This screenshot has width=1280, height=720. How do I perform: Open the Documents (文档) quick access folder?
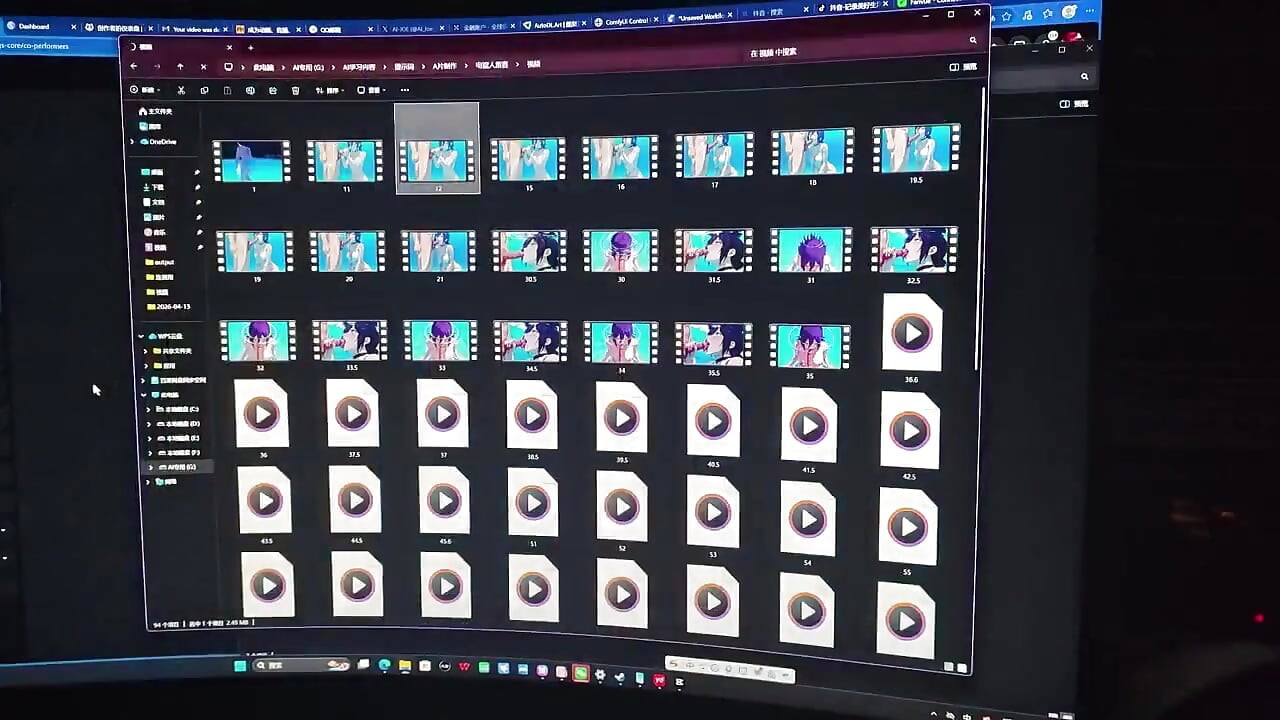pos(155,202)
